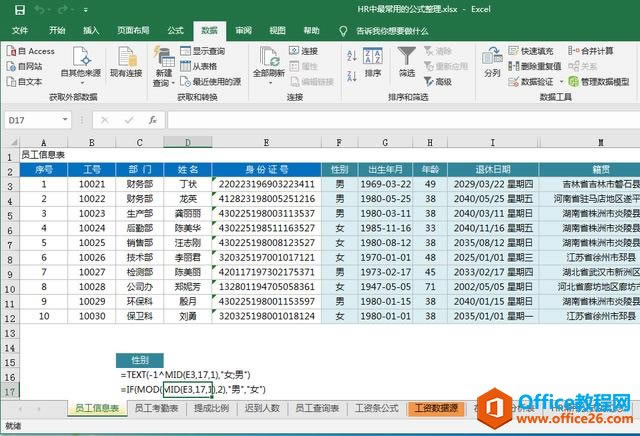Open the 排序 dialog

tap(373, 62)
